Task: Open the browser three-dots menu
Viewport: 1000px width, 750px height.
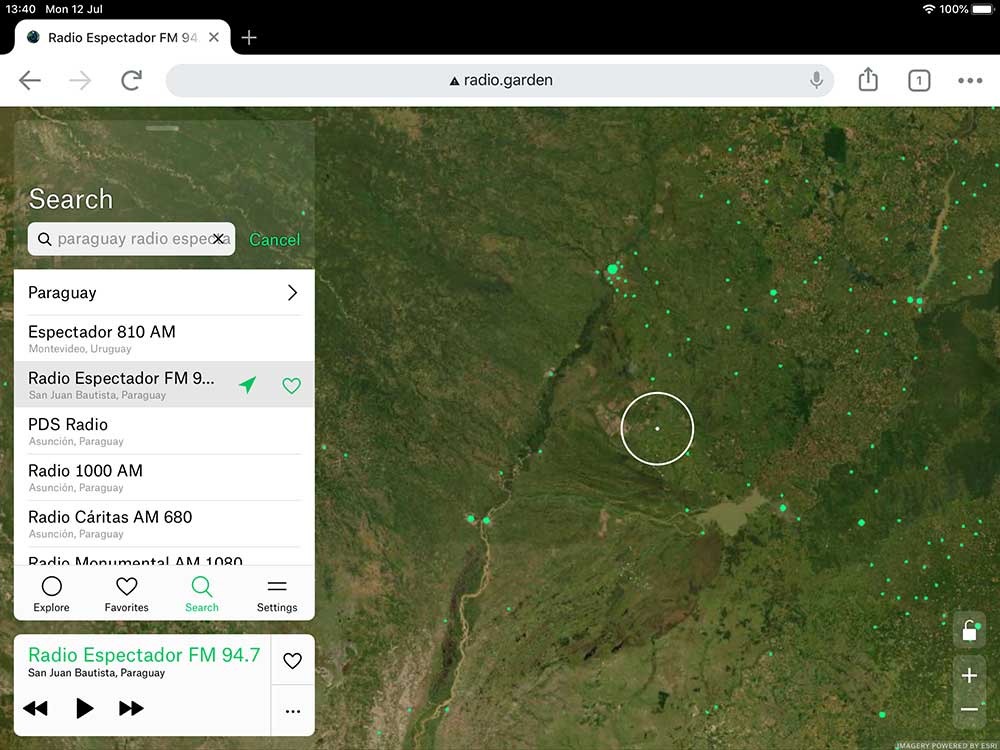Action: (x=969, y=80)
